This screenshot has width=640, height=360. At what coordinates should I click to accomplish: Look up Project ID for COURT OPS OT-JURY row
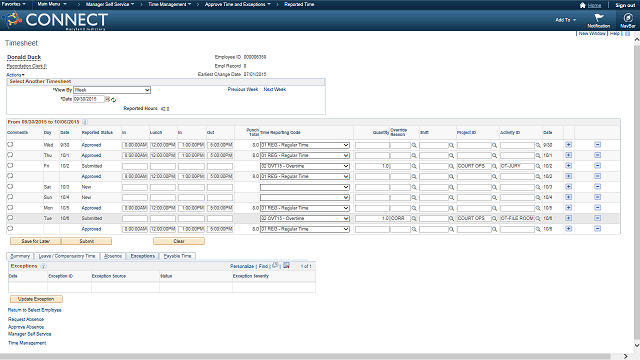(494, 166)
